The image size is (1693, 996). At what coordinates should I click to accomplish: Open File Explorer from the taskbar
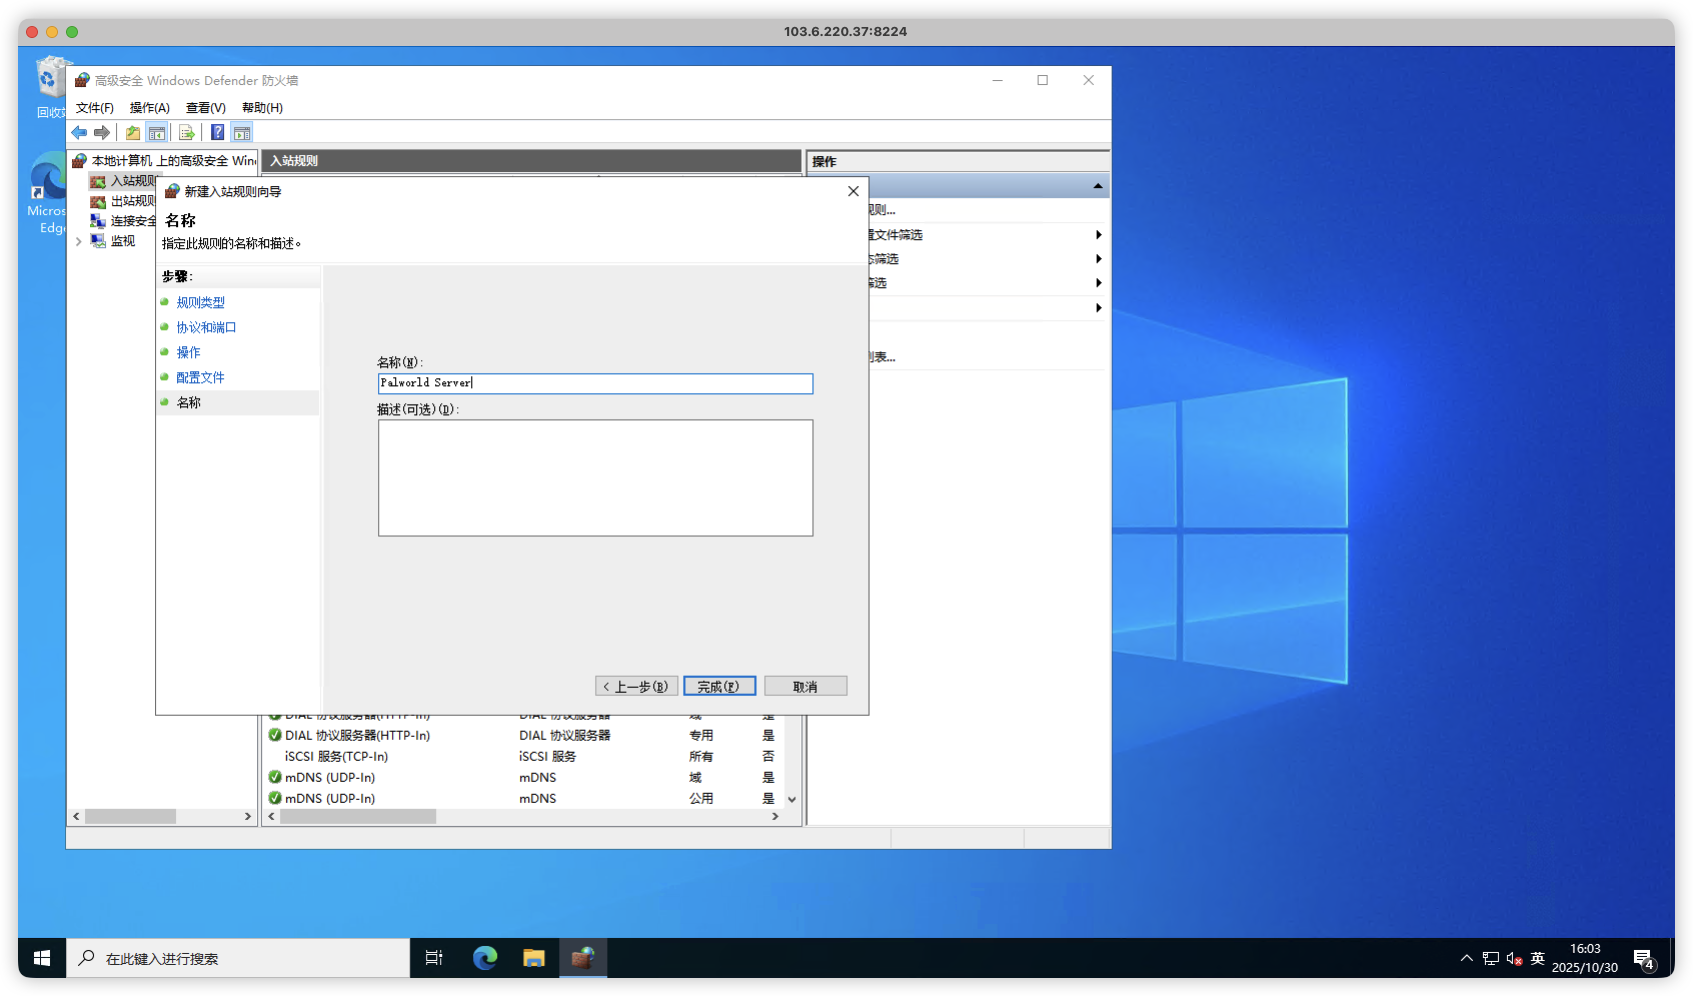[x=534, y=958]
